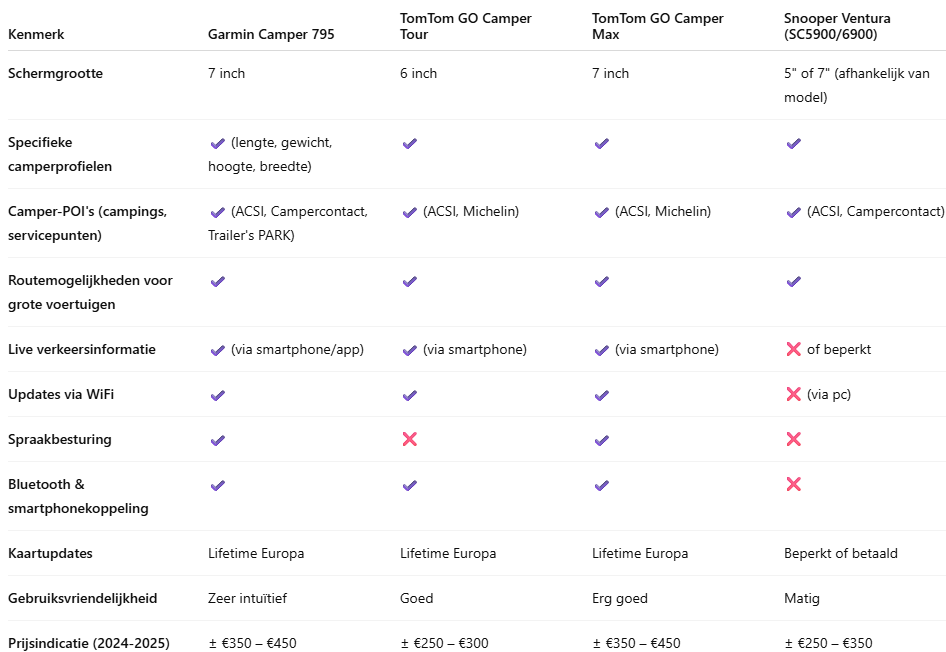Click red cross for TomTom Tour Spraakbesturing
The width and height of the screenshot is (946, 652).
tap(410, 439)
